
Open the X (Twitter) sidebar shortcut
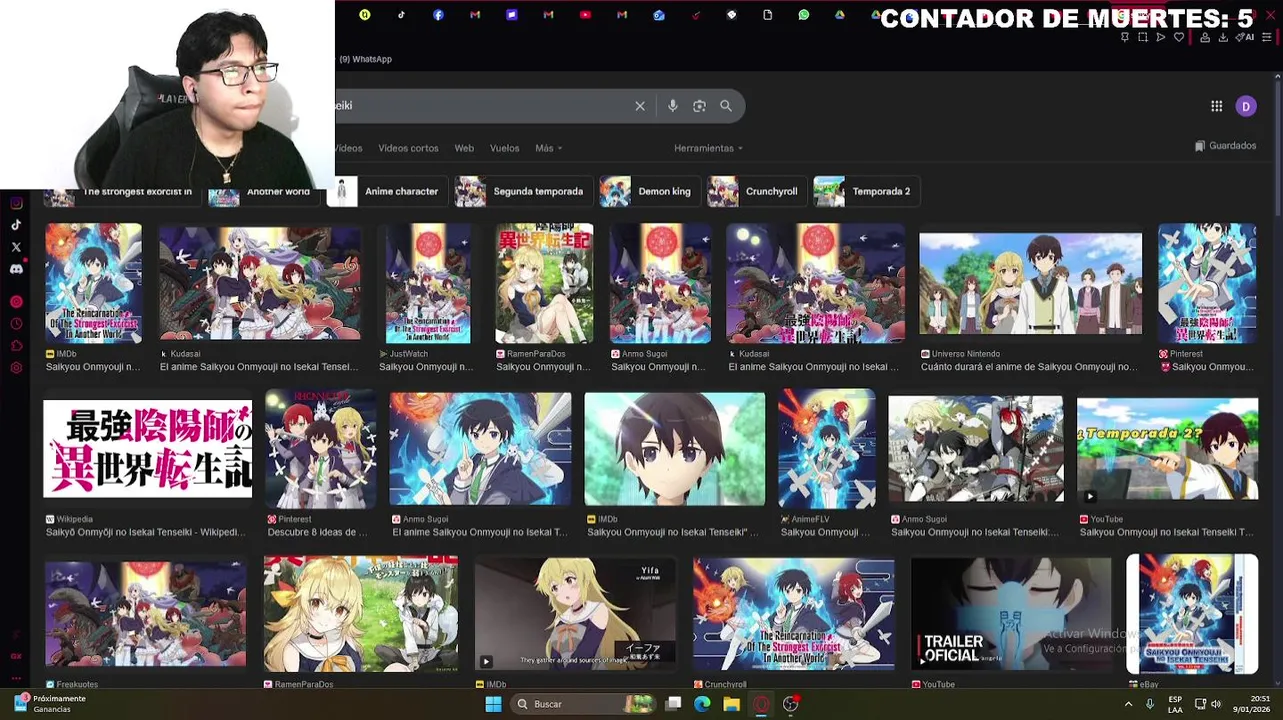(16, 247)
